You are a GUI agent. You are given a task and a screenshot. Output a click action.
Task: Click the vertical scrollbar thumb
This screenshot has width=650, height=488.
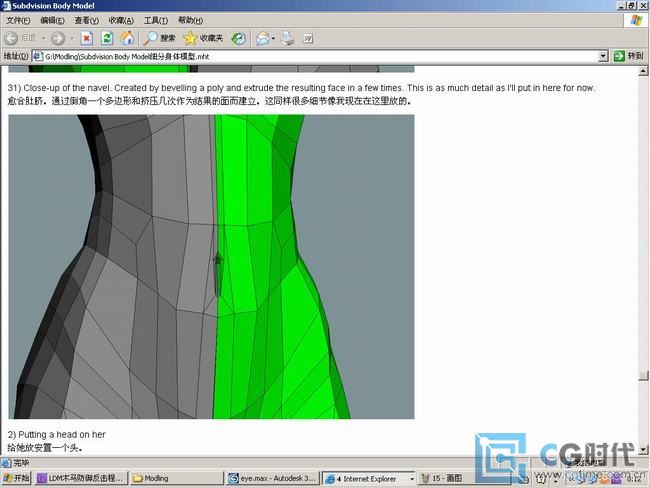[x=643, y=375]
